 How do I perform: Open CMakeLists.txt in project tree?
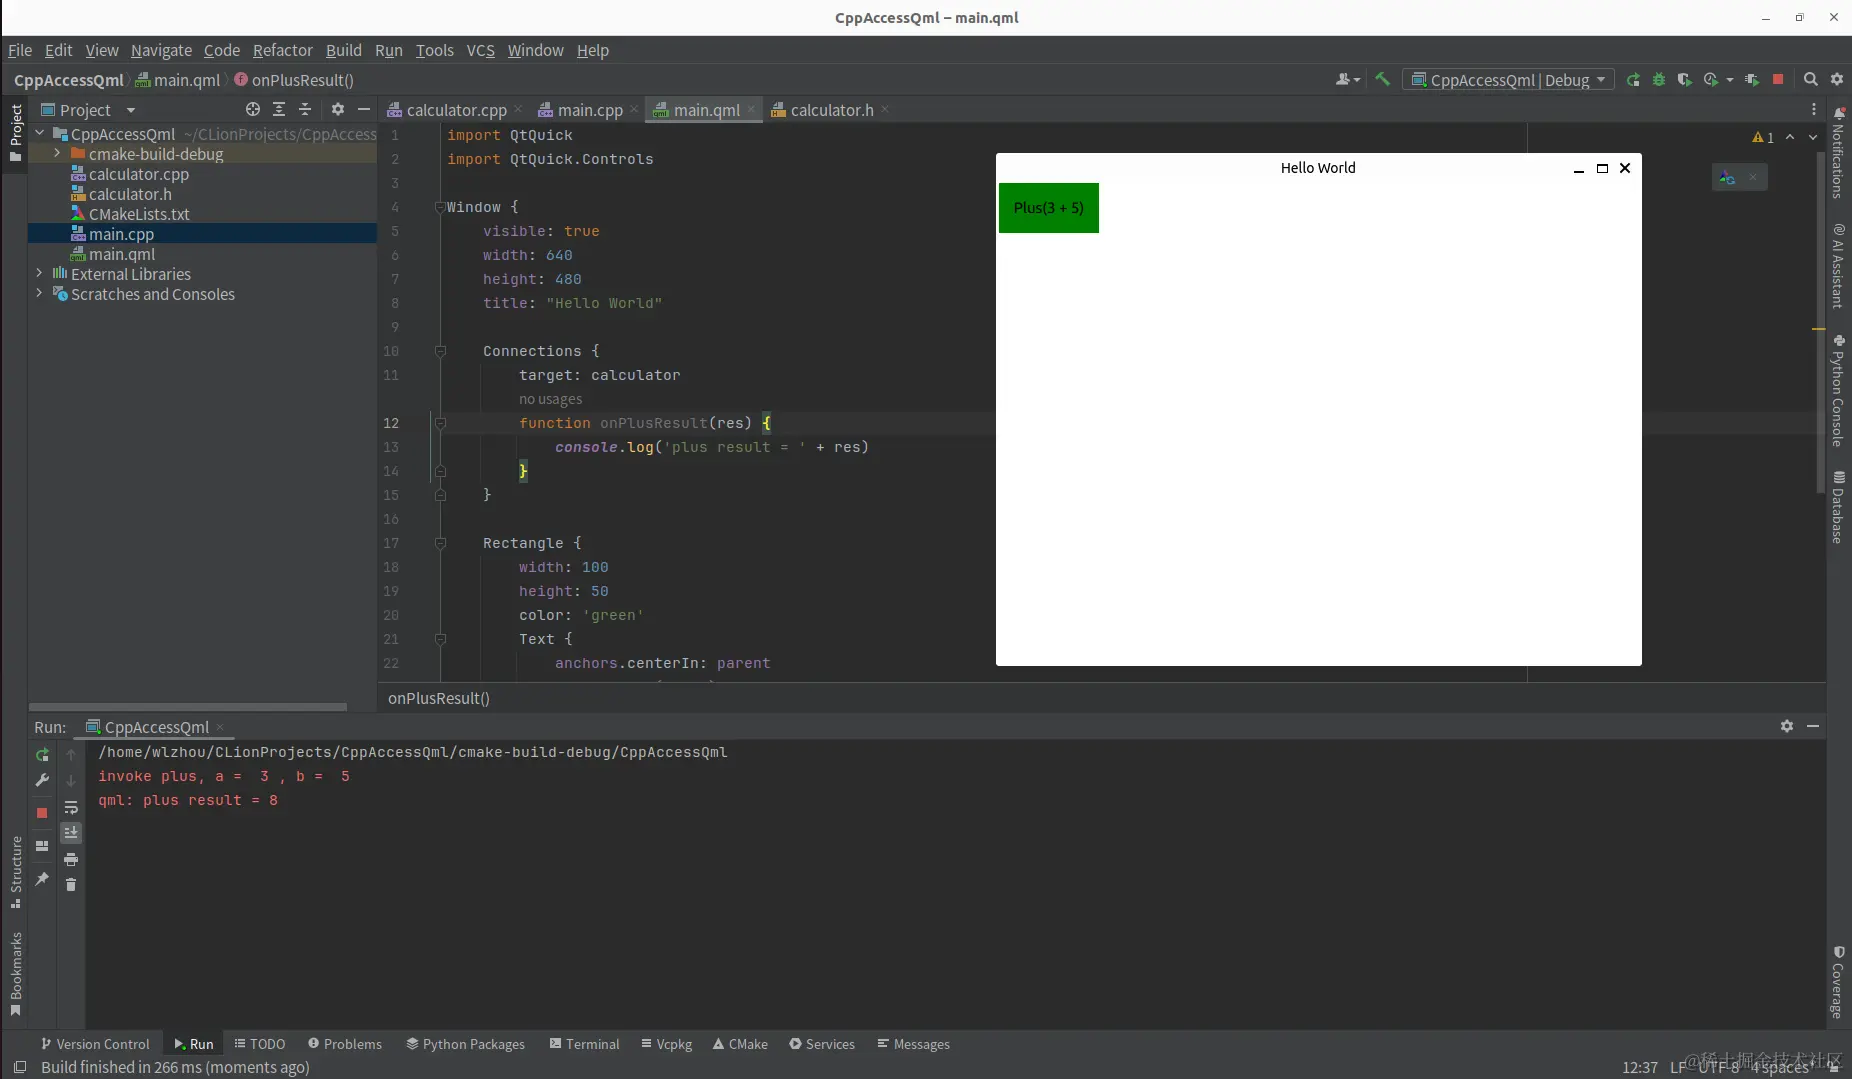click(x=139, y=213)
